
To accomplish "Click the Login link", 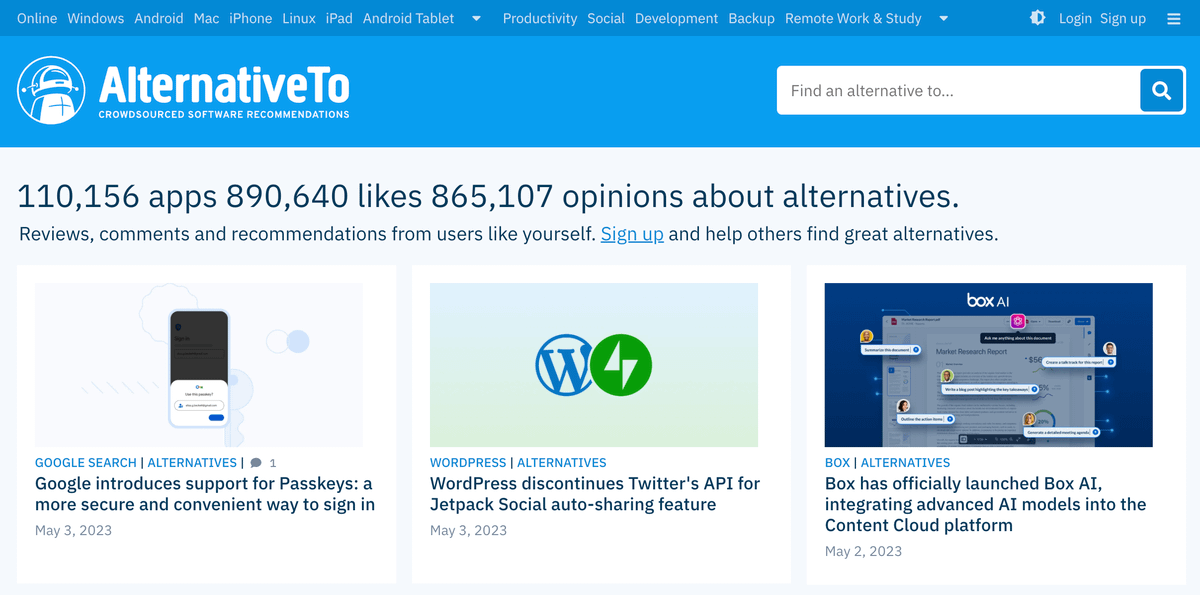I will [1075, 18].
